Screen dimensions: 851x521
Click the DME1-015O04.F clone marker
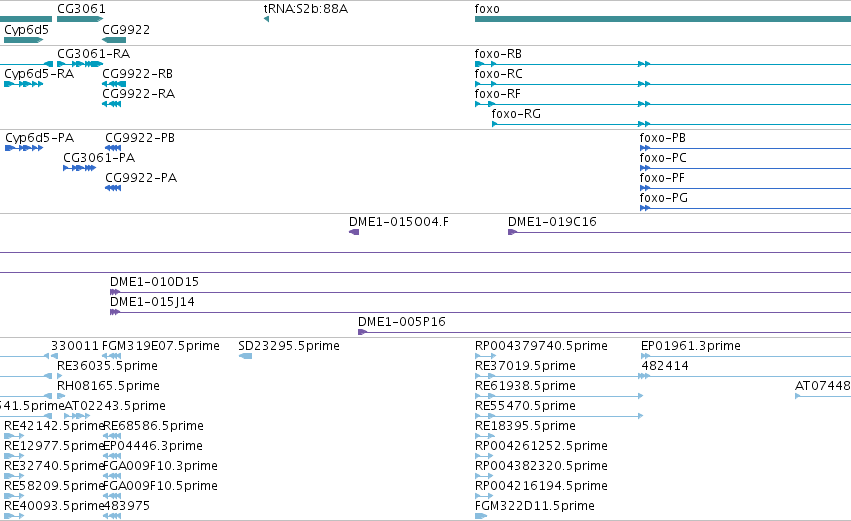coord(354,232)
